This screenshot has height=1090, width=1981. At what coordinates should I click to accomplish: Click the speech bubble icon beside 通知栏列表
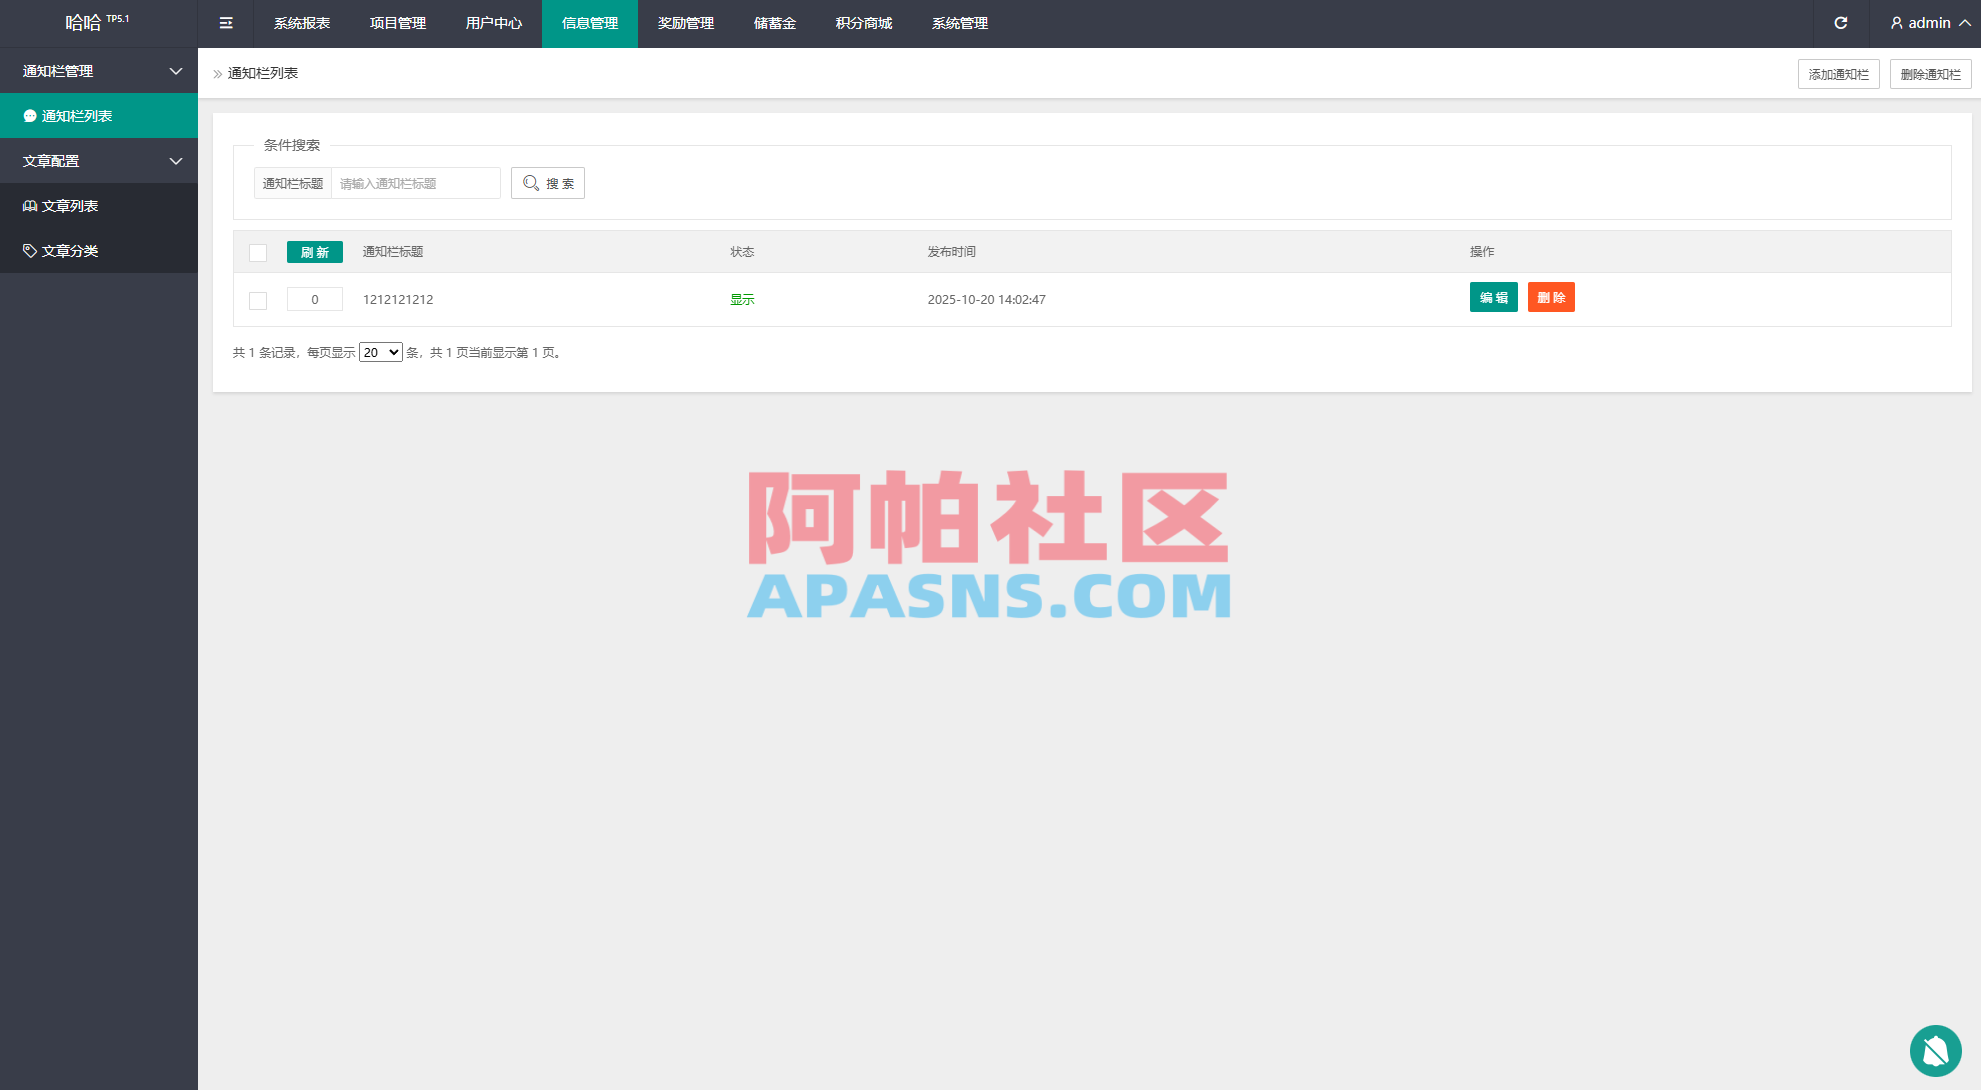point(29,115)
